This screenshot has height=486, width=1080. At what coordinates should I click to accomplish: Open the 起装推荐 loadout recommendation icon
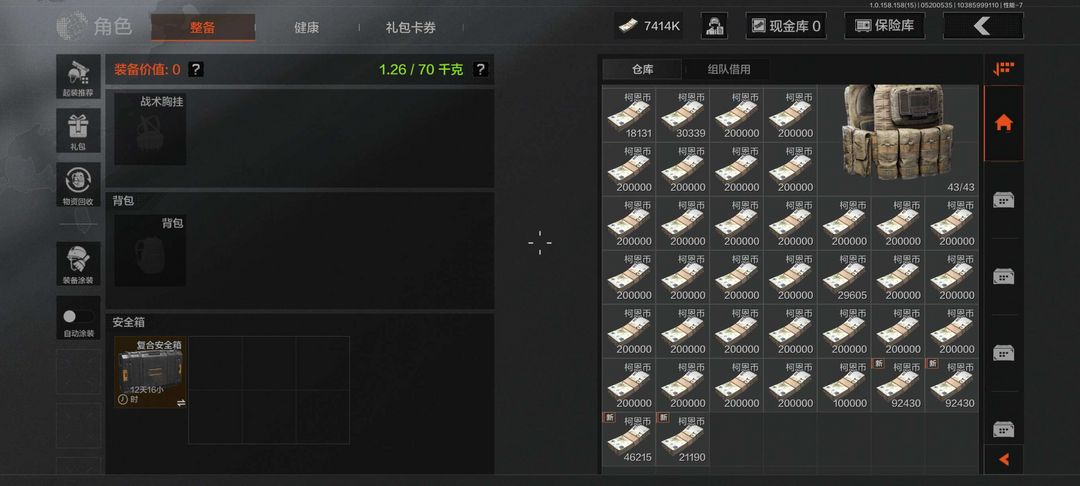point(79,76)
